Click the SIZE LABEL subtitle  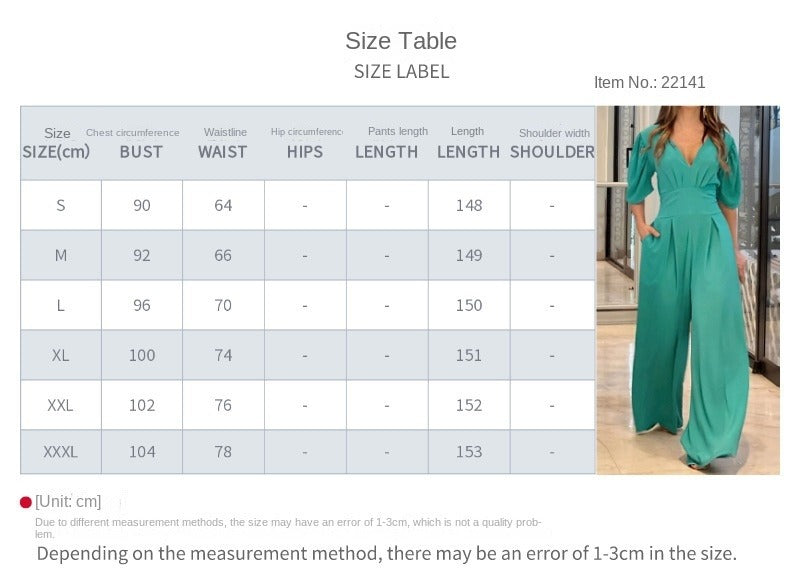pyautogui.click(x=401, y=72)
